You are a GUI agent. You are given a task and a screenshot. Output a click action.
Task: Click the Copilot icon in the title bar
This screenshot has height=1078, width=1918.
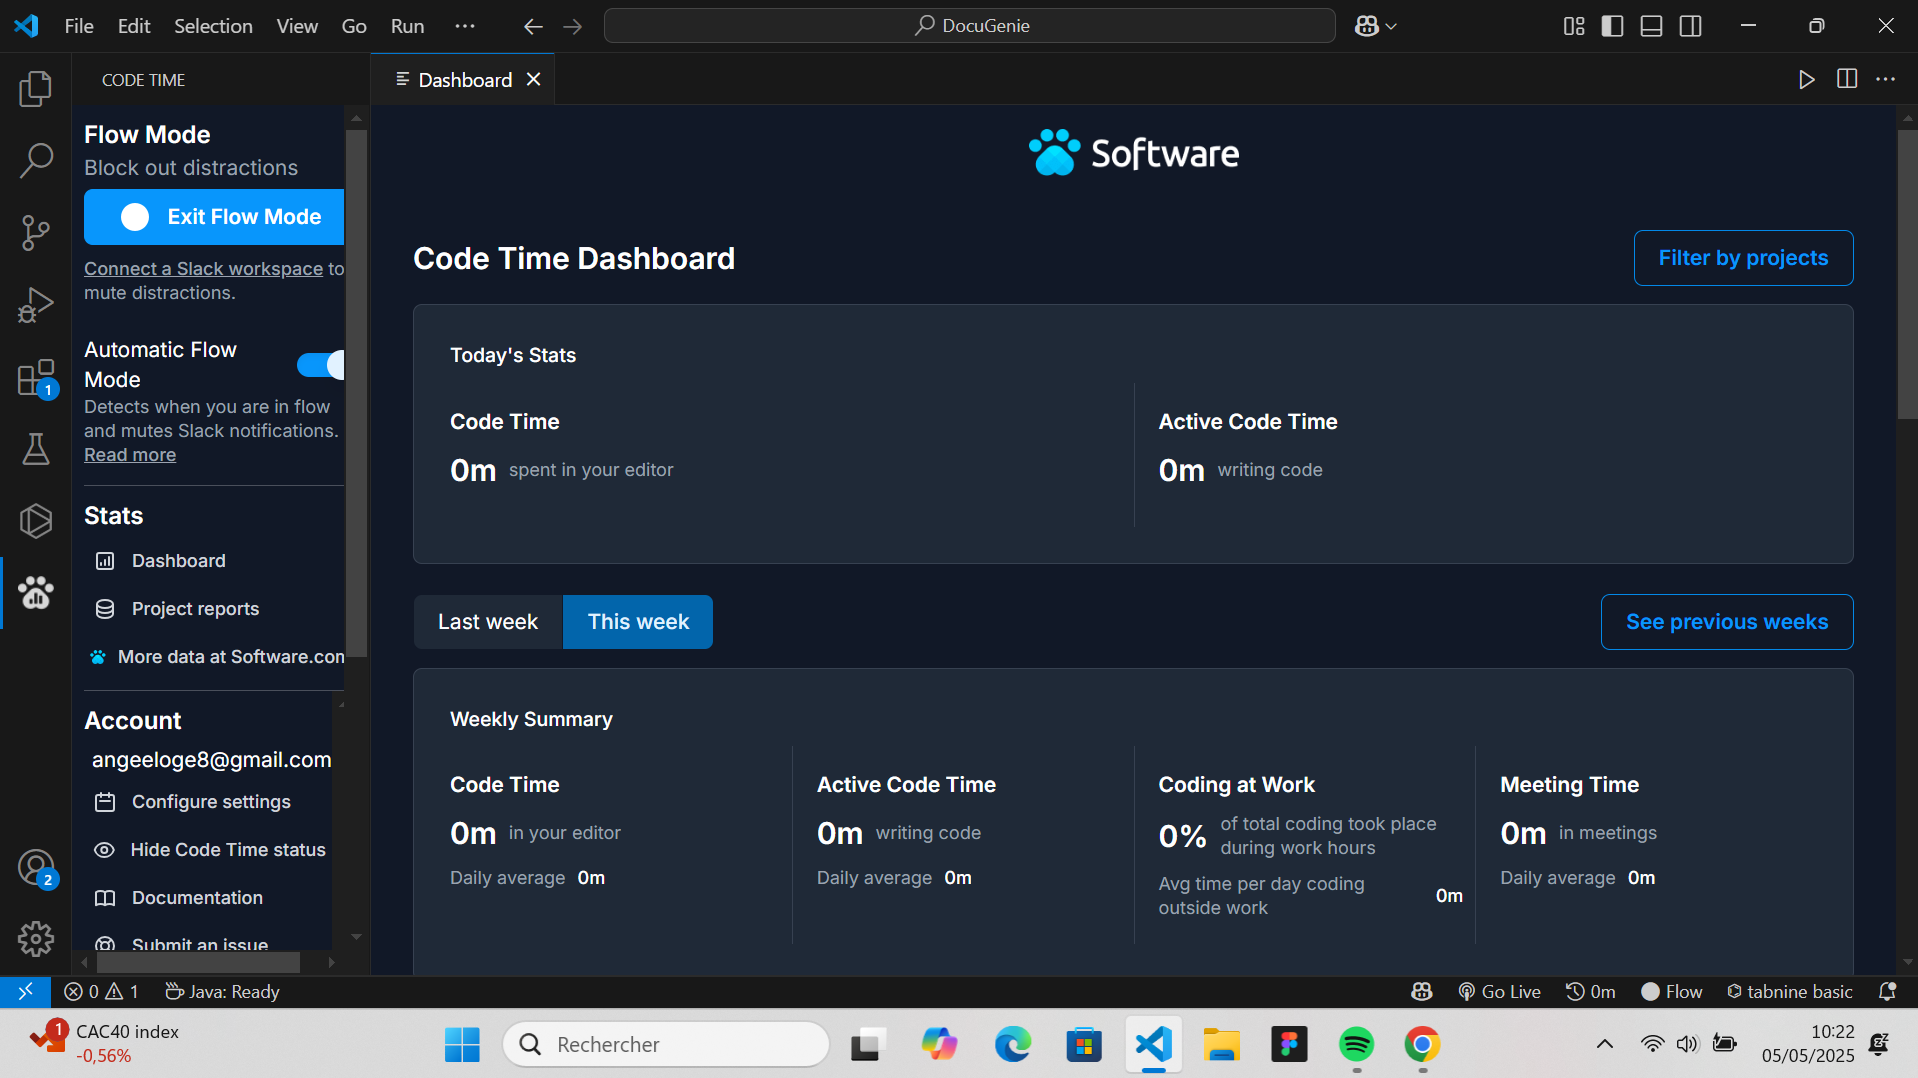pyautogui.click(x=1367, y=26)
